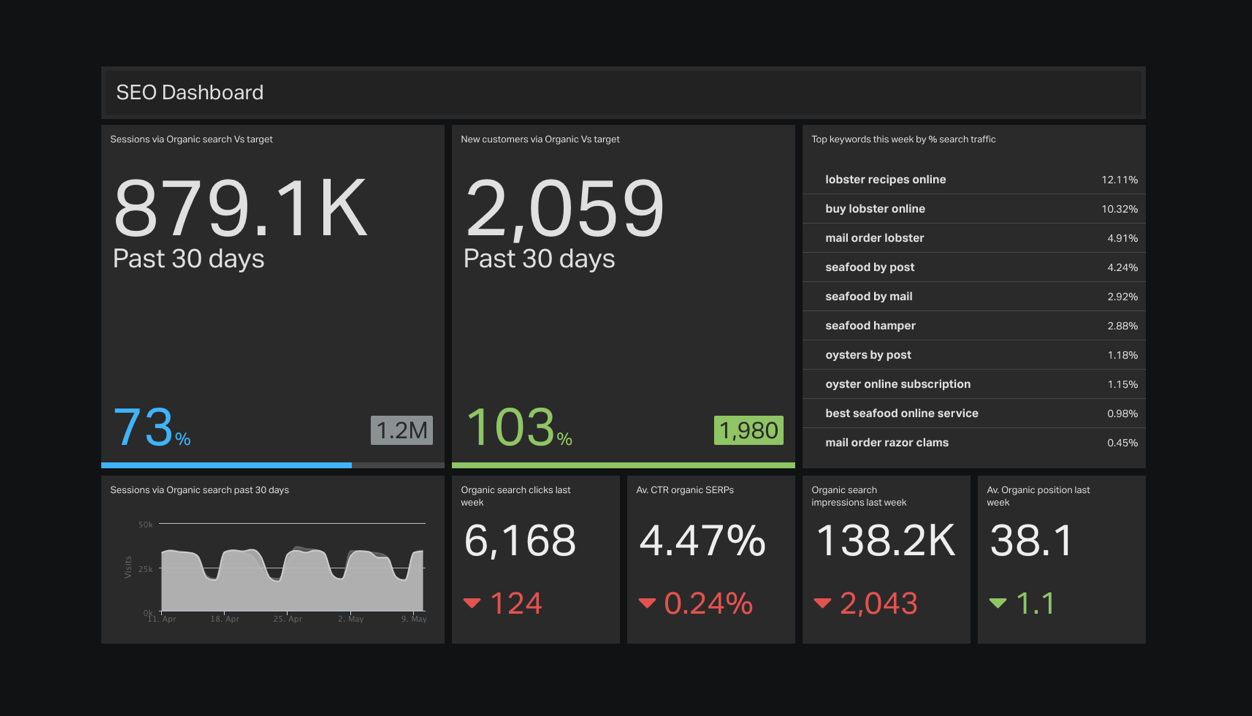Choose the "seafood by post" keyword
Screen dimensions: 1252x716
pyautogui.click(x=870, y=267)
